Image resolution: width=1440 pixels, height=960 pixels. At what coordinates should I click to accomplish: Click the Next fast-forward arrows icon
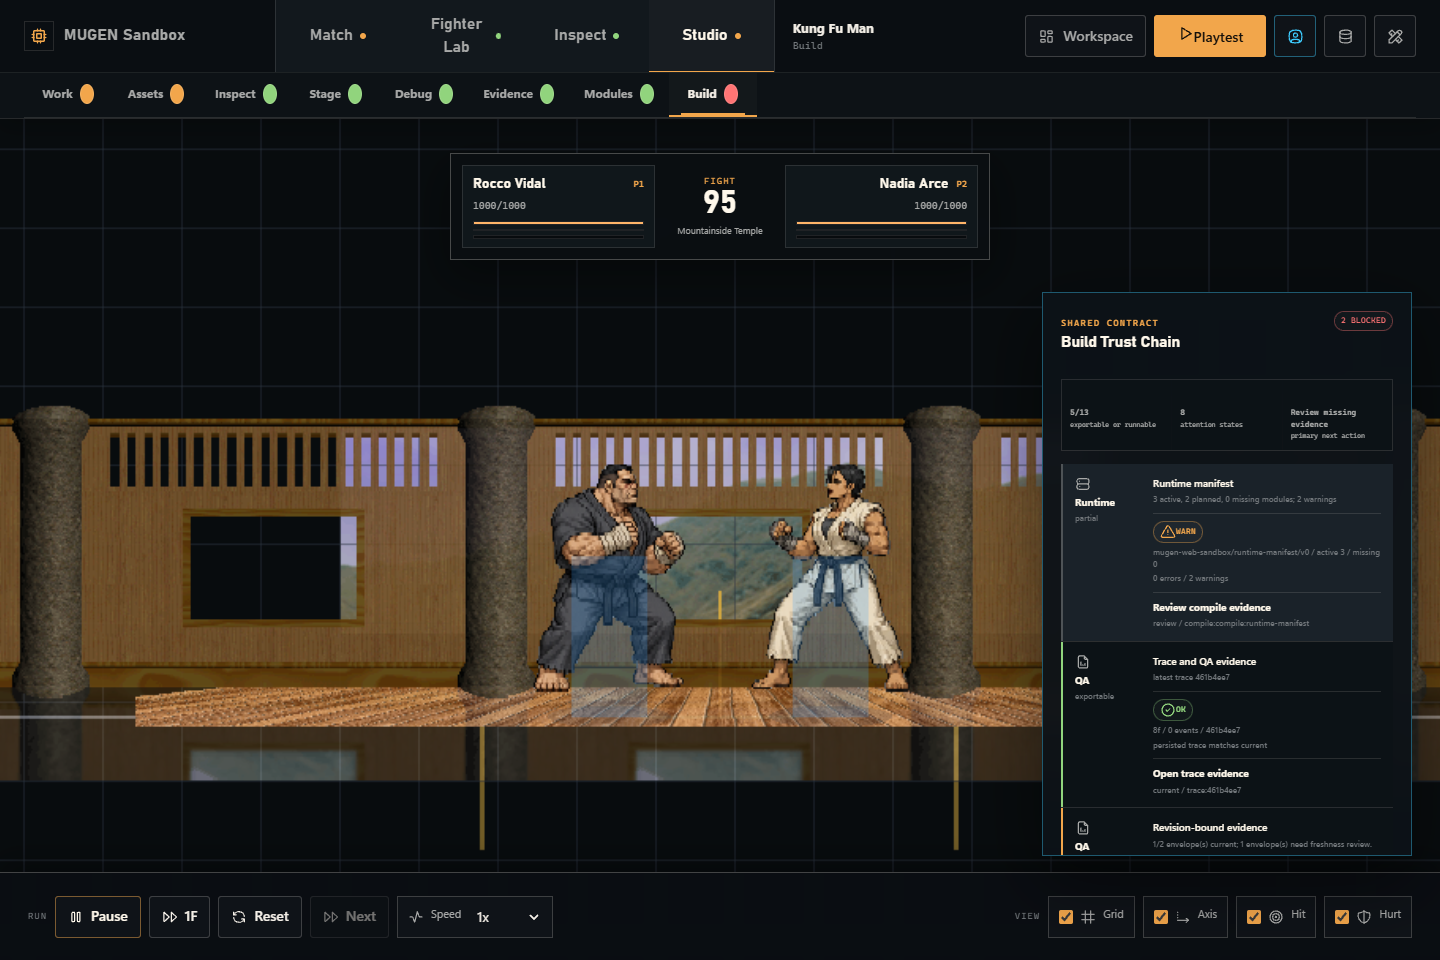point(331,917)
